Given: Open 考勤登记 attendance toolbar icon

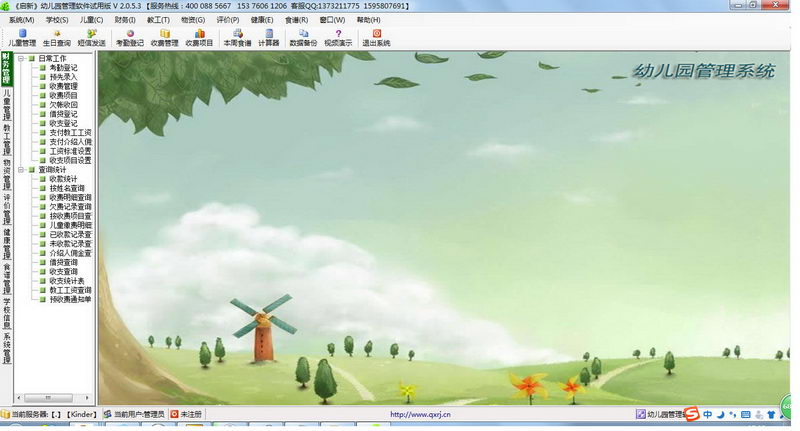Looking at the screenshot, I should click(130, 38).
